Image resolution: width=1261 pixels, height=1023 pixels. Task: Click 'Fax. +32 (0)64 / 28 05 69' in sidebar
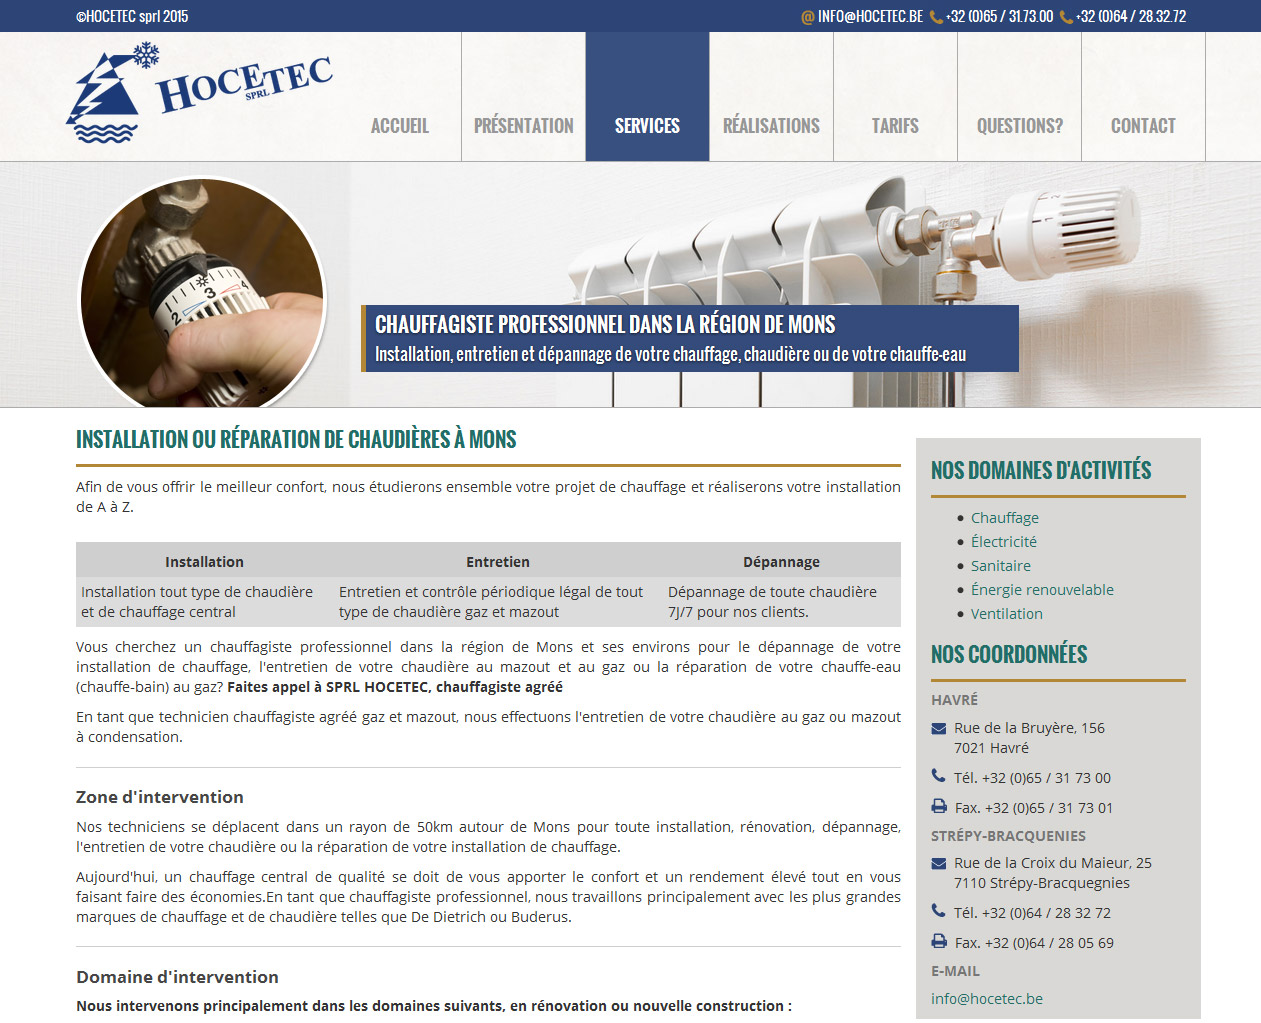pyautogui.click(x=1034, y=943)
